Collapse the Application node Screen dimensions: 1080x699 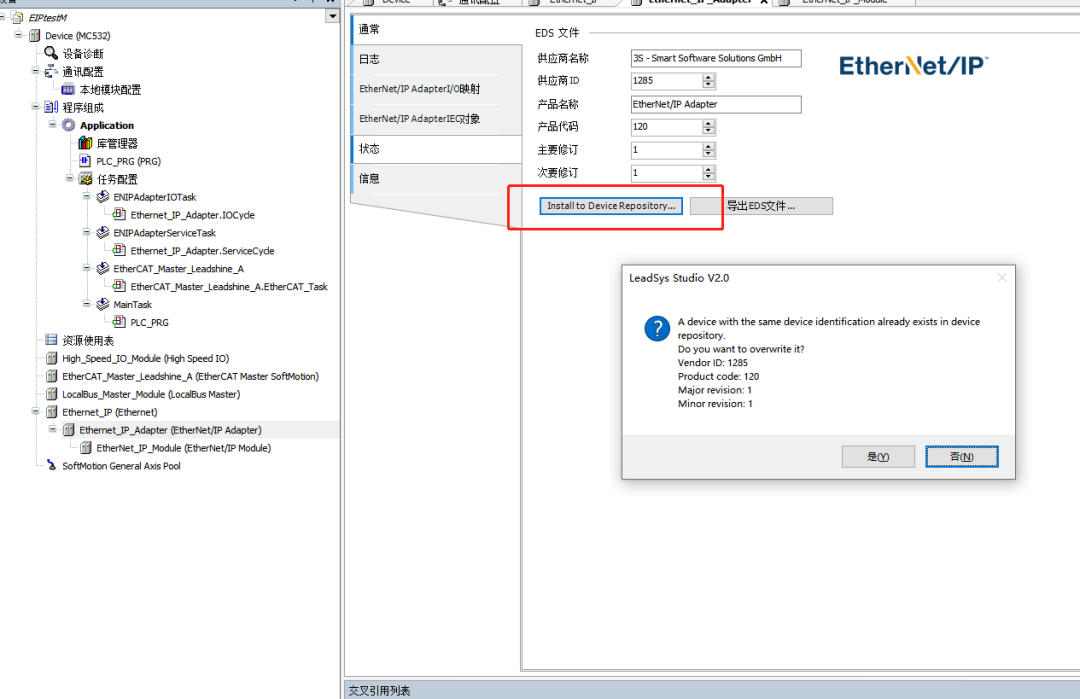coord(52,125)
